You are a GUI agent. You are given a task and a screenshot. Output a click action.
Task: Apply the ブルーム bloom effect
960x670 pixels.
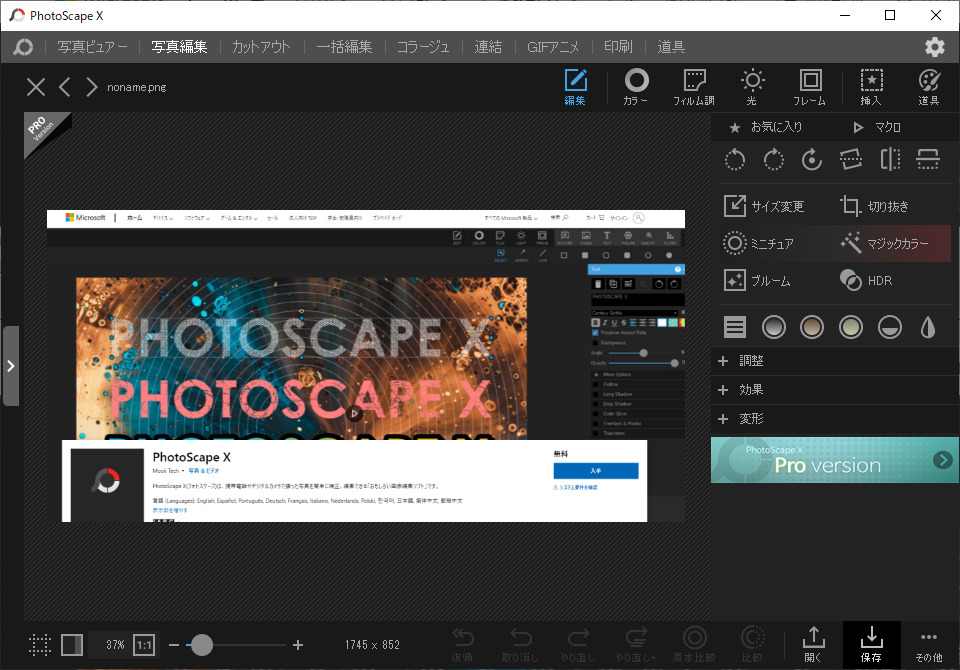click(x=757, y=280)
